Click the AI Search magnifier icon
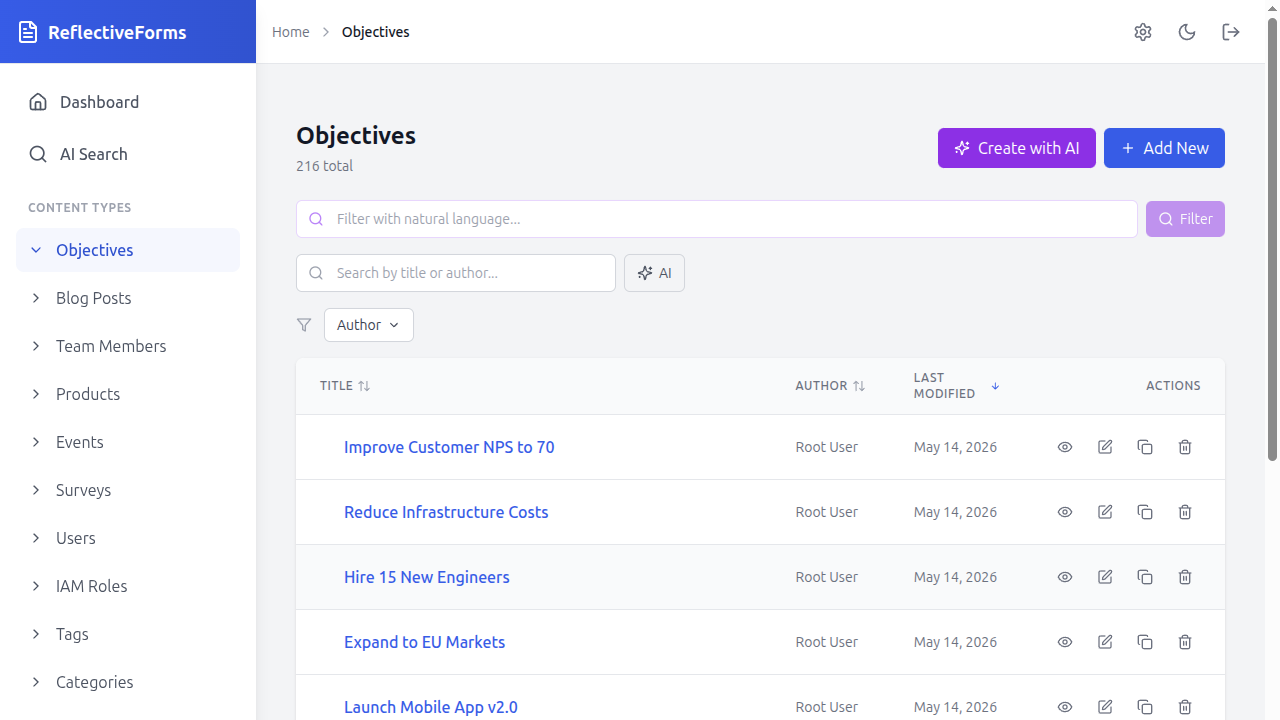This screenshot has width=1280, height=720. tap(38, 154)
